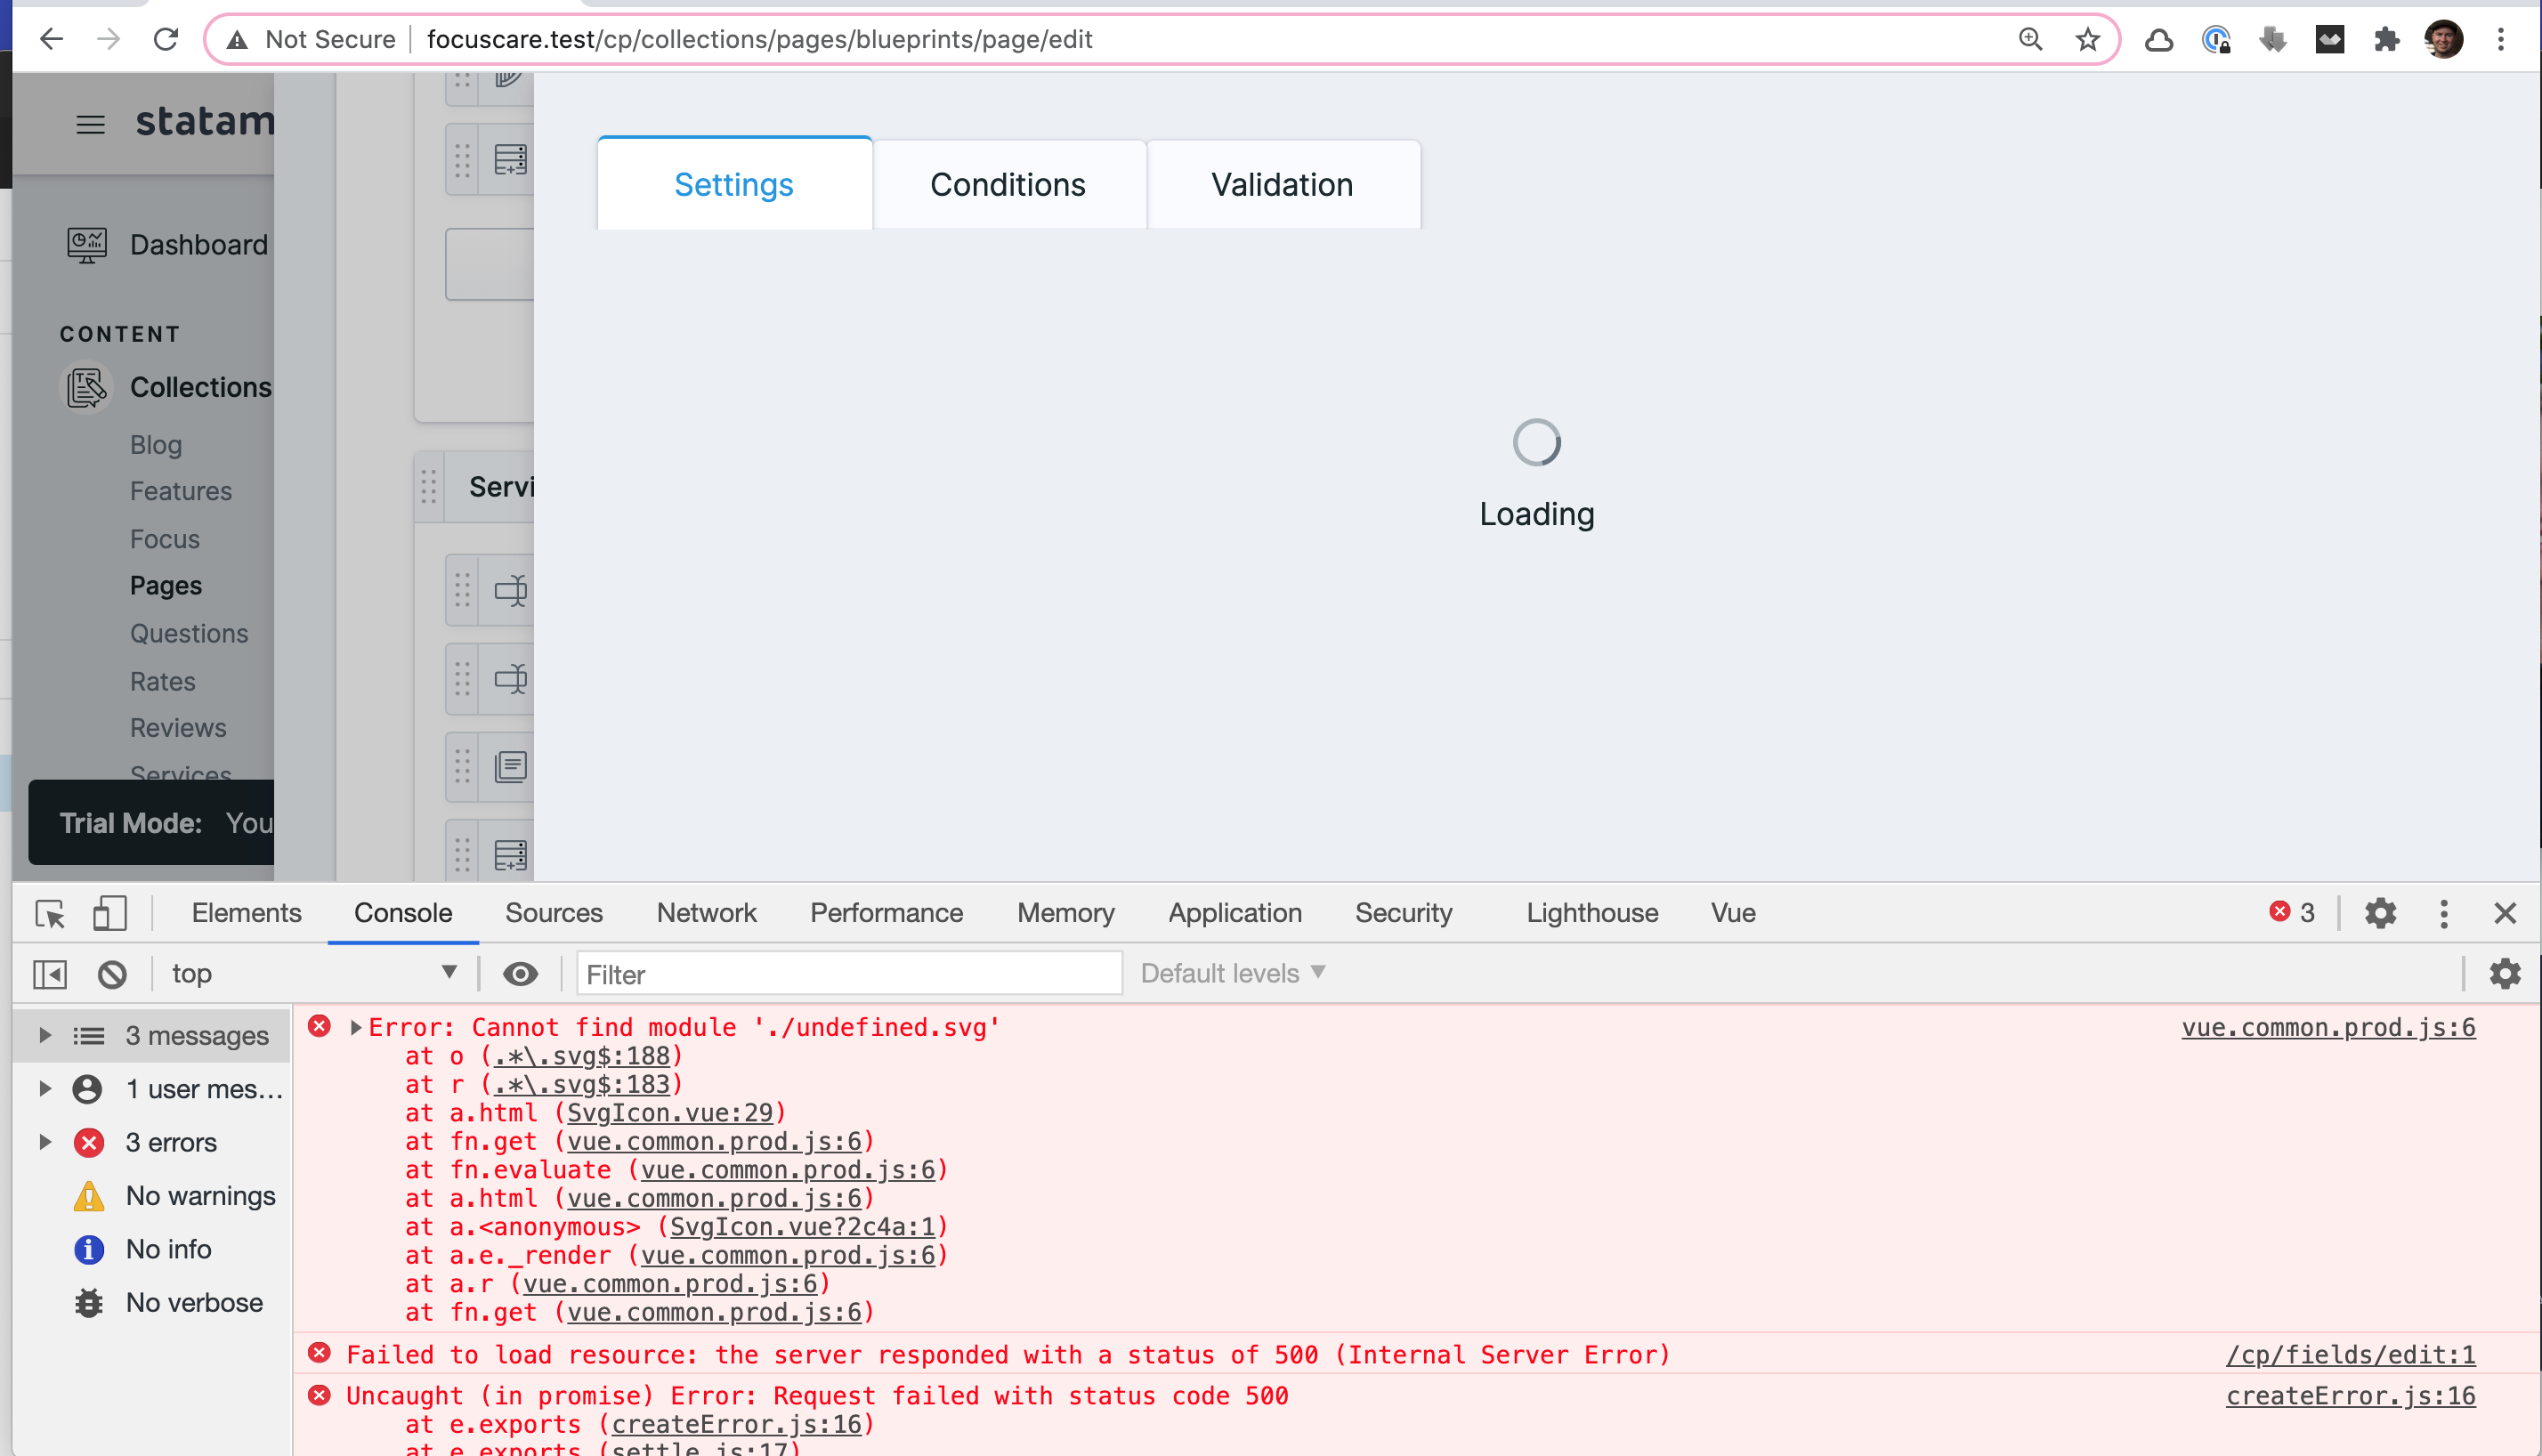The height and width of the screenshot is (1456, 2542).
Task: Expand the 3 messages group
Action: (44, 1035)
